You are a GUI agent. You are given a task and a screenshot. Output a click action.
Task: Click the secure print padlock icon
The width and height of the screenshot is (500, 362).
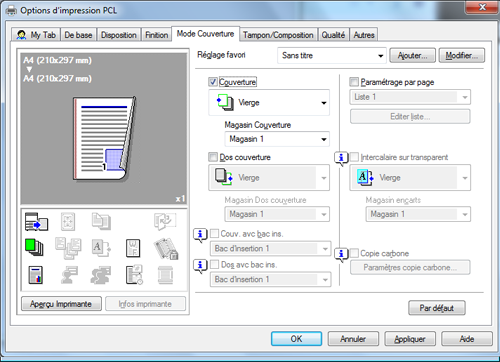tap(166, 249)
